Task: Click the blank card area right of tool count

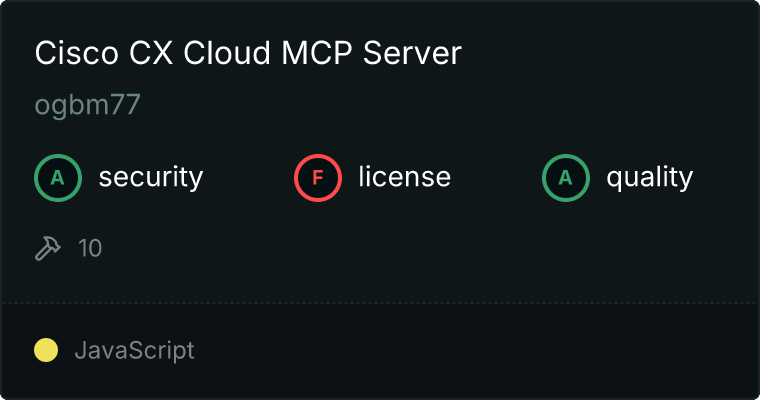Action: click(420, 248)
